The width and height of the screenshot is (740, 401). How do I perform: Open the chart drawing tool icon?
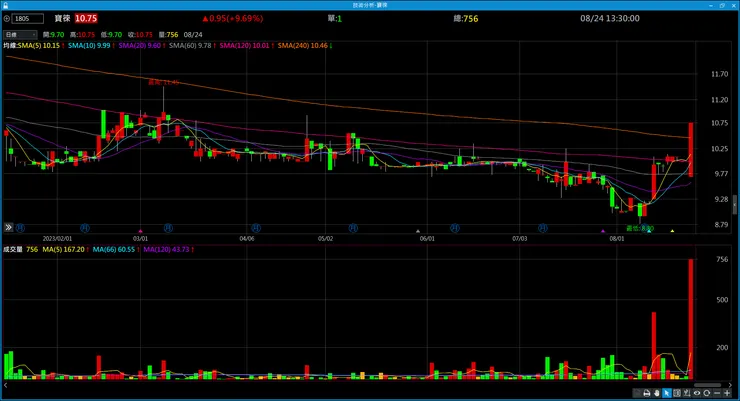point(687,393)
